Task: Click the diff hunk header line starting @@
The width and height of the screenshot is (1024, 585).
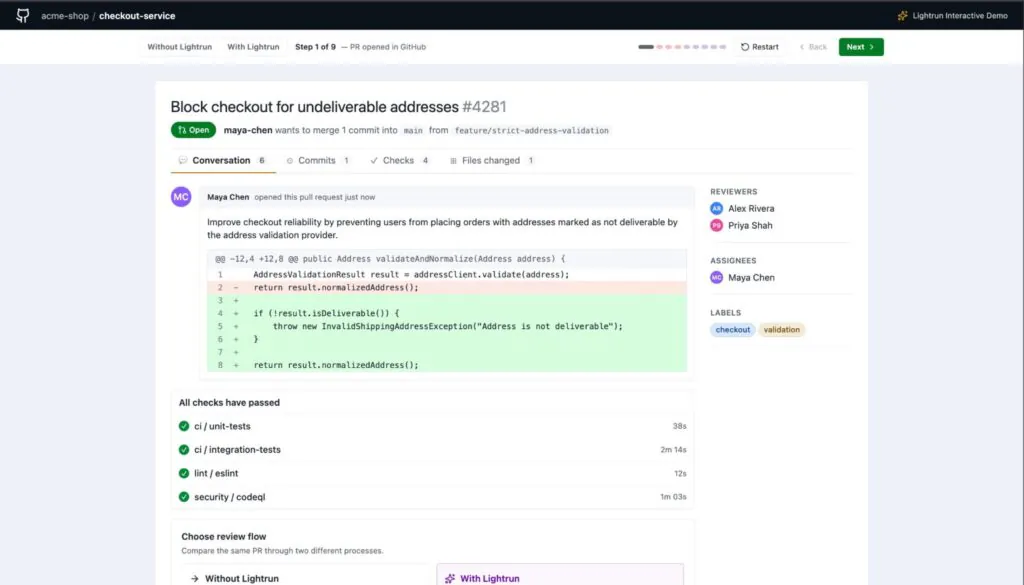Action: click(x=447, y=259)
